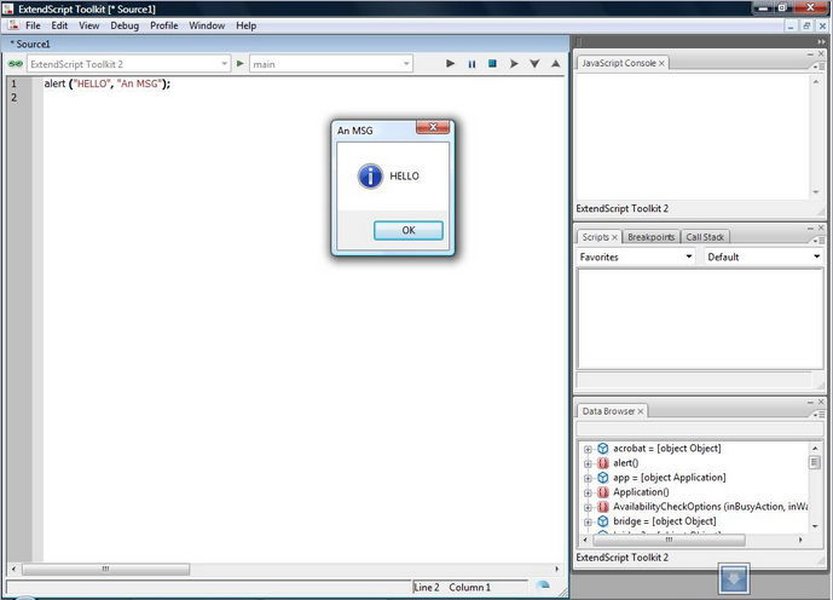The image size is (833, 600).
Task: Click the AvailabilityCheckOptions red function icon
Action: coord(602,507)
